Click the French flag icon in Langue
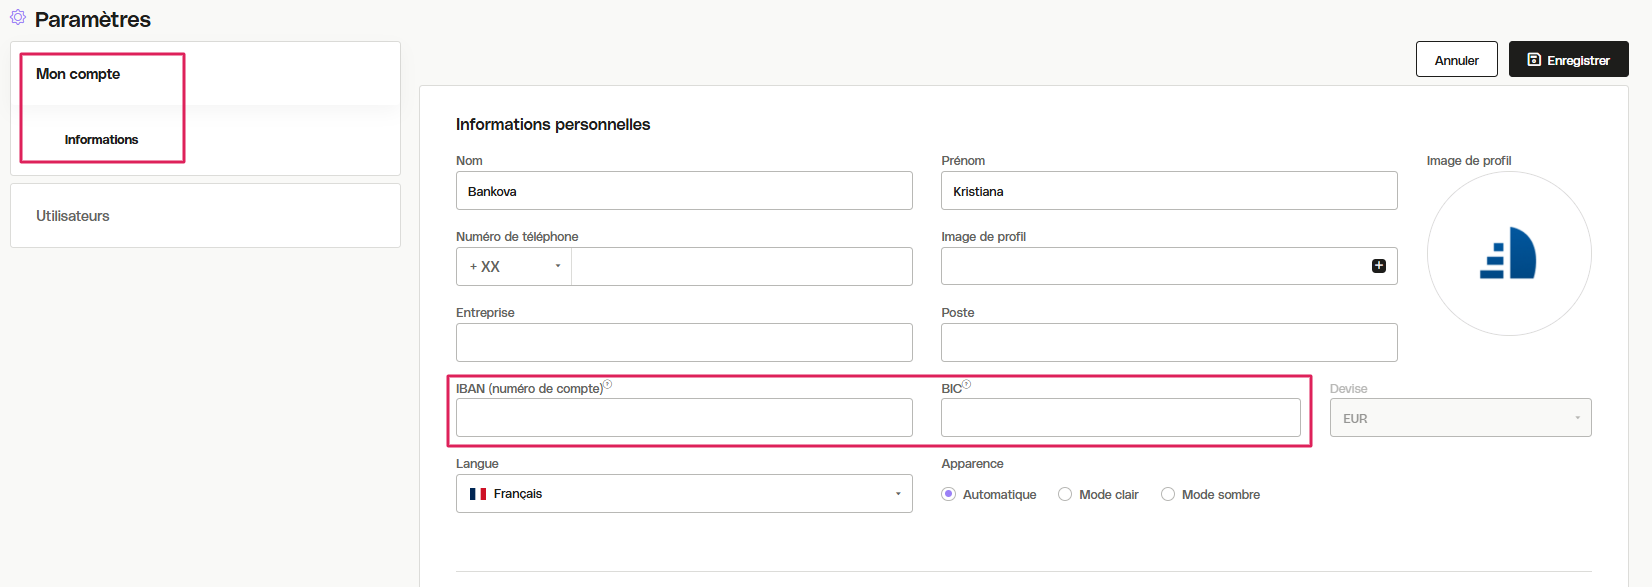The height and width of the screenshot is (587, 1652). (478, 494)
